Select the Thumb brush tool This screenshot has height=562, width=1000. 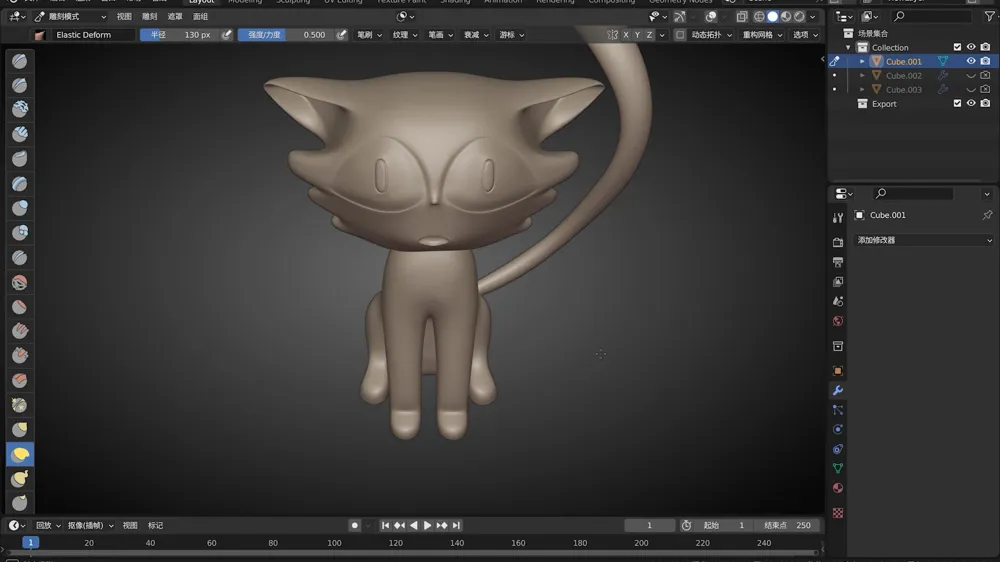click(x=20, y=503)
